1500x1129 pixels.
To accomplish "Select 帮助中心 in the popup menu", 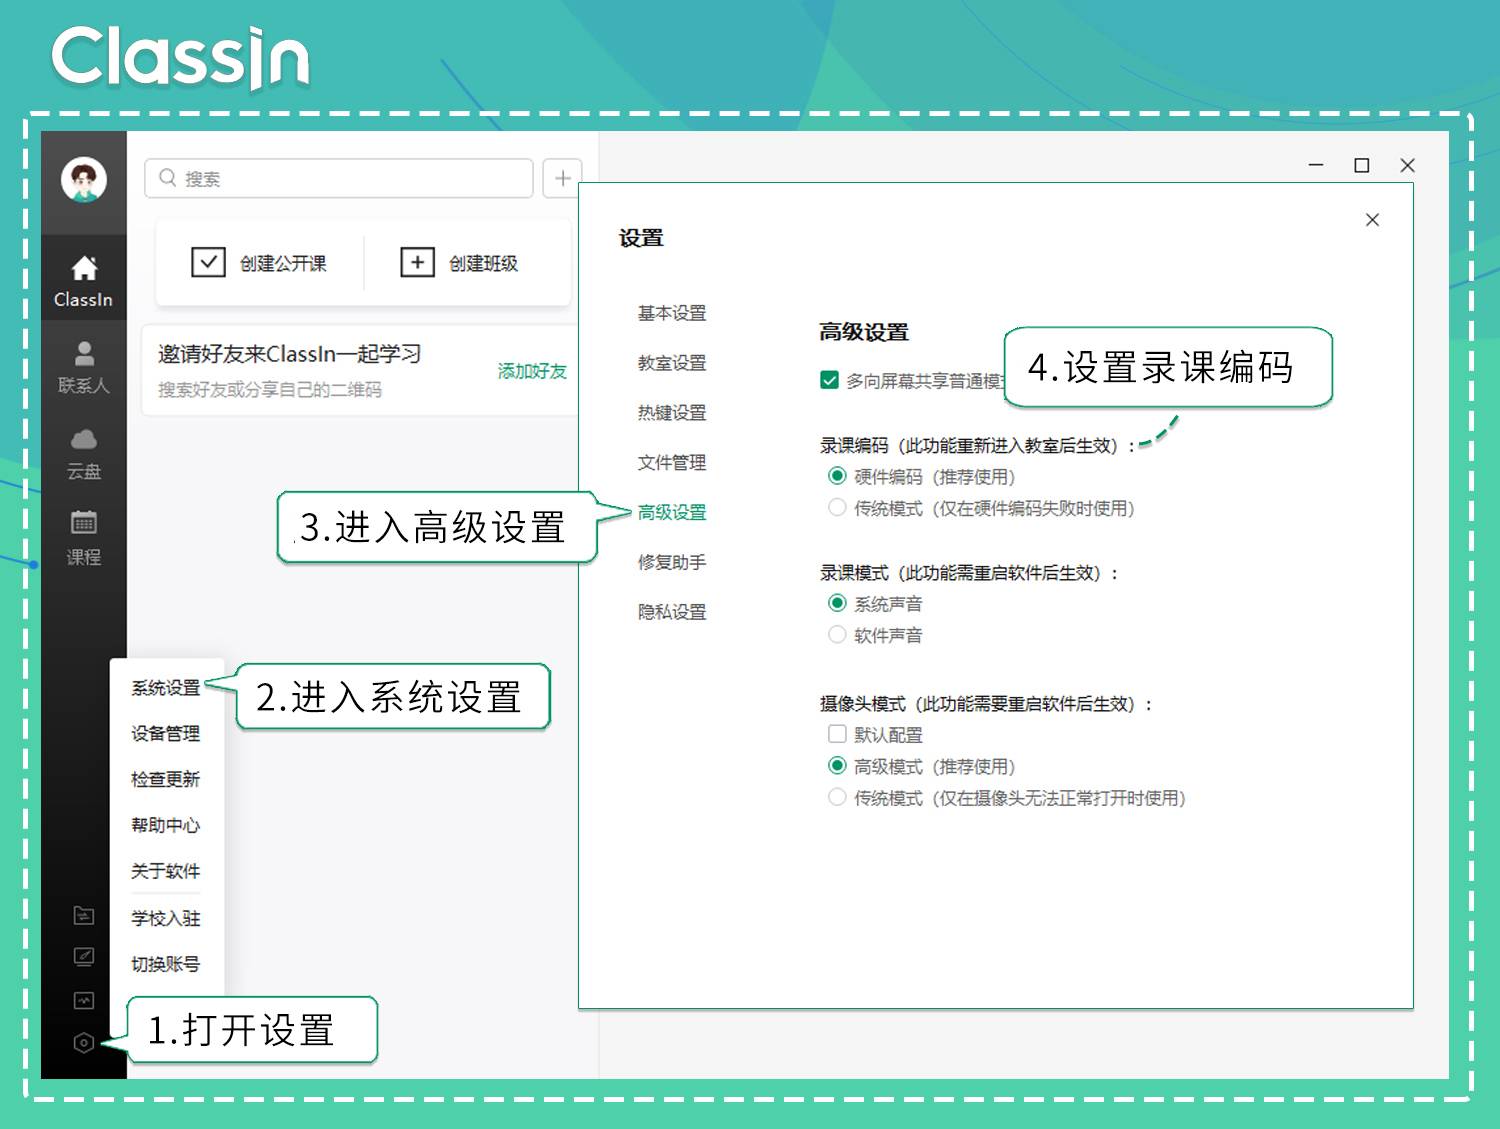I will (x=166, y=826).
